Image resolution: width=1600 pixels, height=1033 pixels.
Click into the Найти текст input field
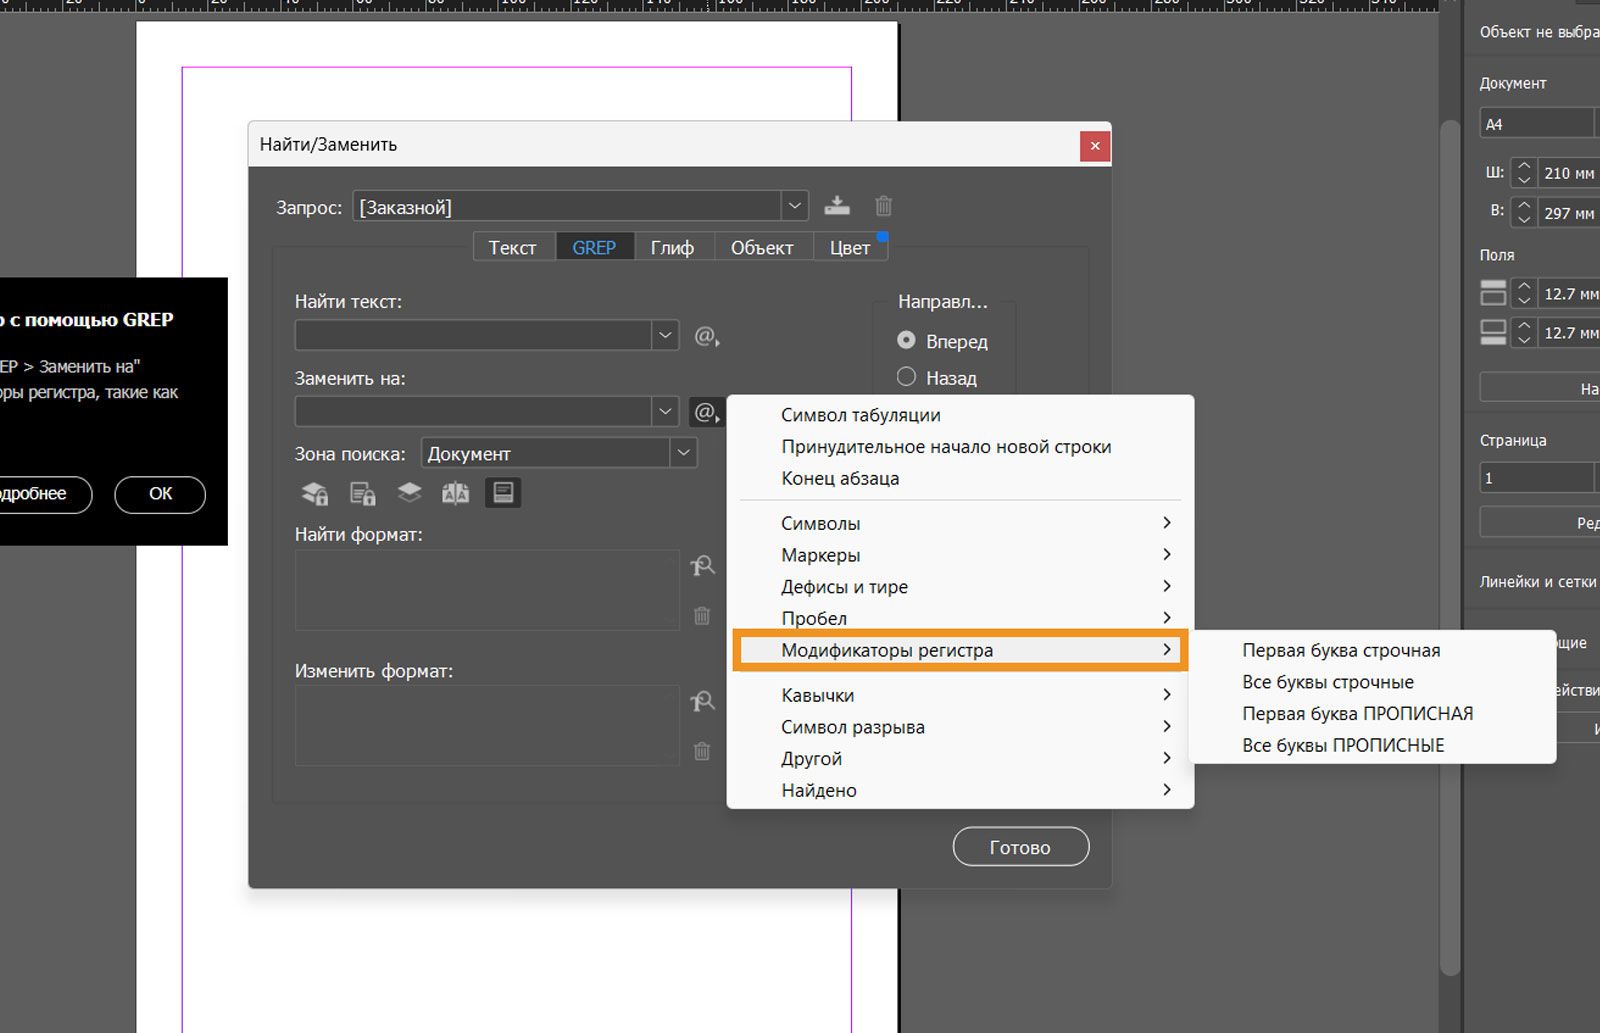click(x=473, y=335)
